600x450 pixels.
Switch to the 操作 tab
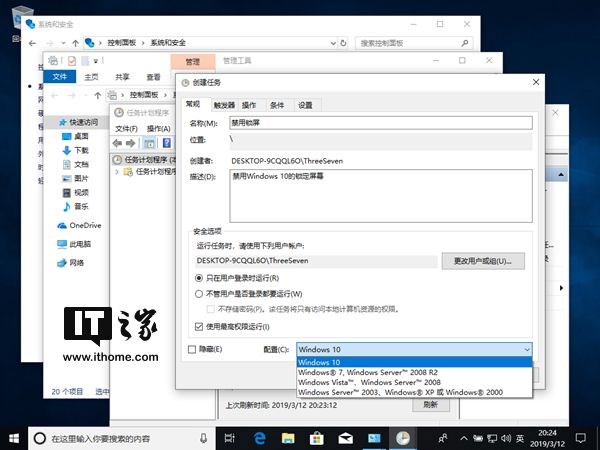click(249, 105)
